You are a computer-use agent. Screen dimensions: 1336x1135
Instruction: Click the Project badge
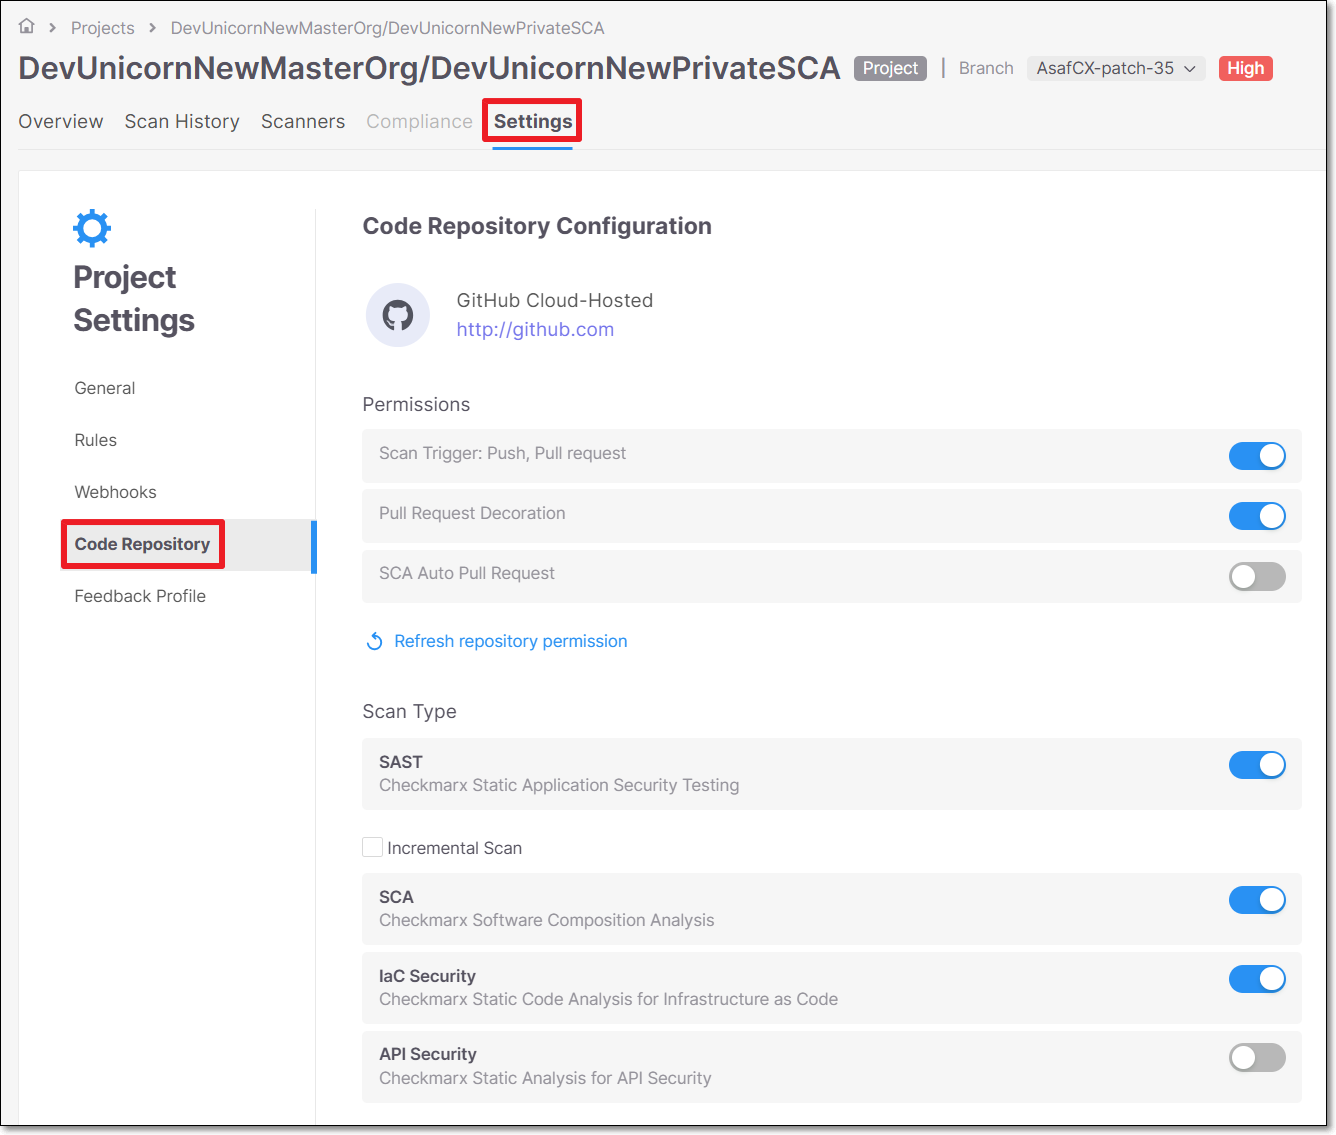point(890,68)
